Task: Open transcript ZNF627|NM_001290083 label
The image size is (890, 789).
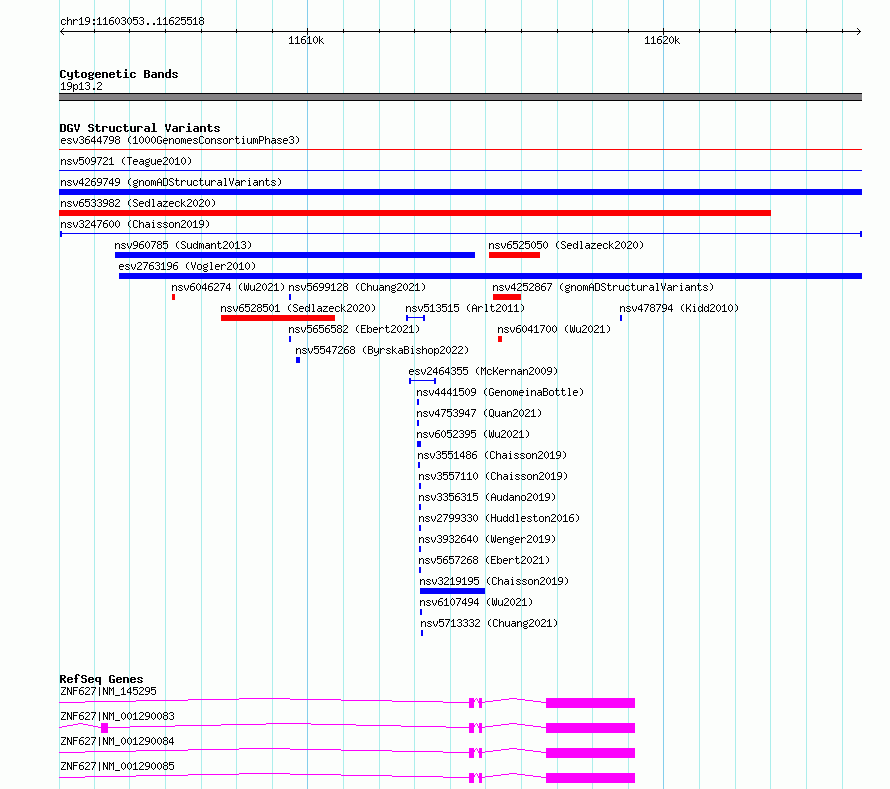Action: pos(117,716)
